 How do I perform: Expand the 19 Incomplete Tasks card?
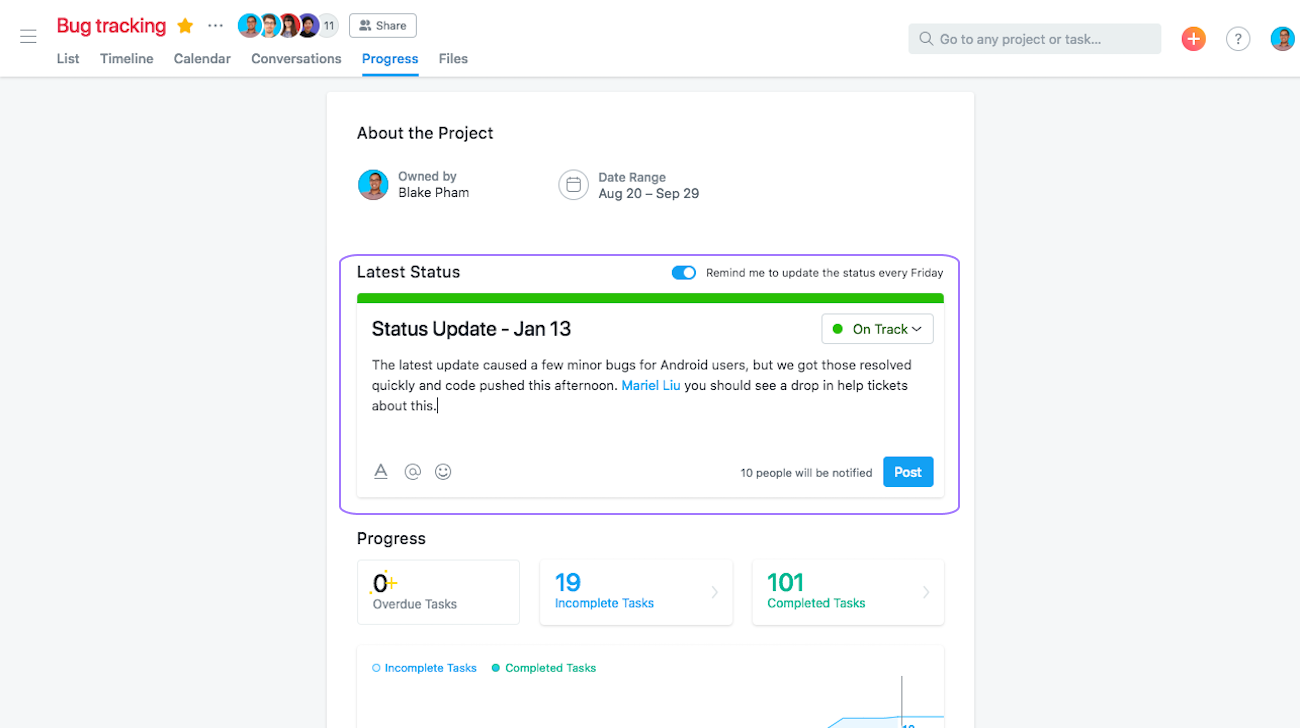click(636, 592)
